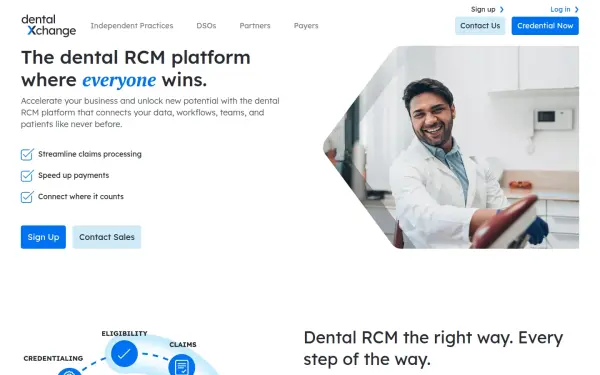The height and width of the screenshot is (375, 600).
Task: Click the chevron next to Sign up
Action: click(502, 9)
